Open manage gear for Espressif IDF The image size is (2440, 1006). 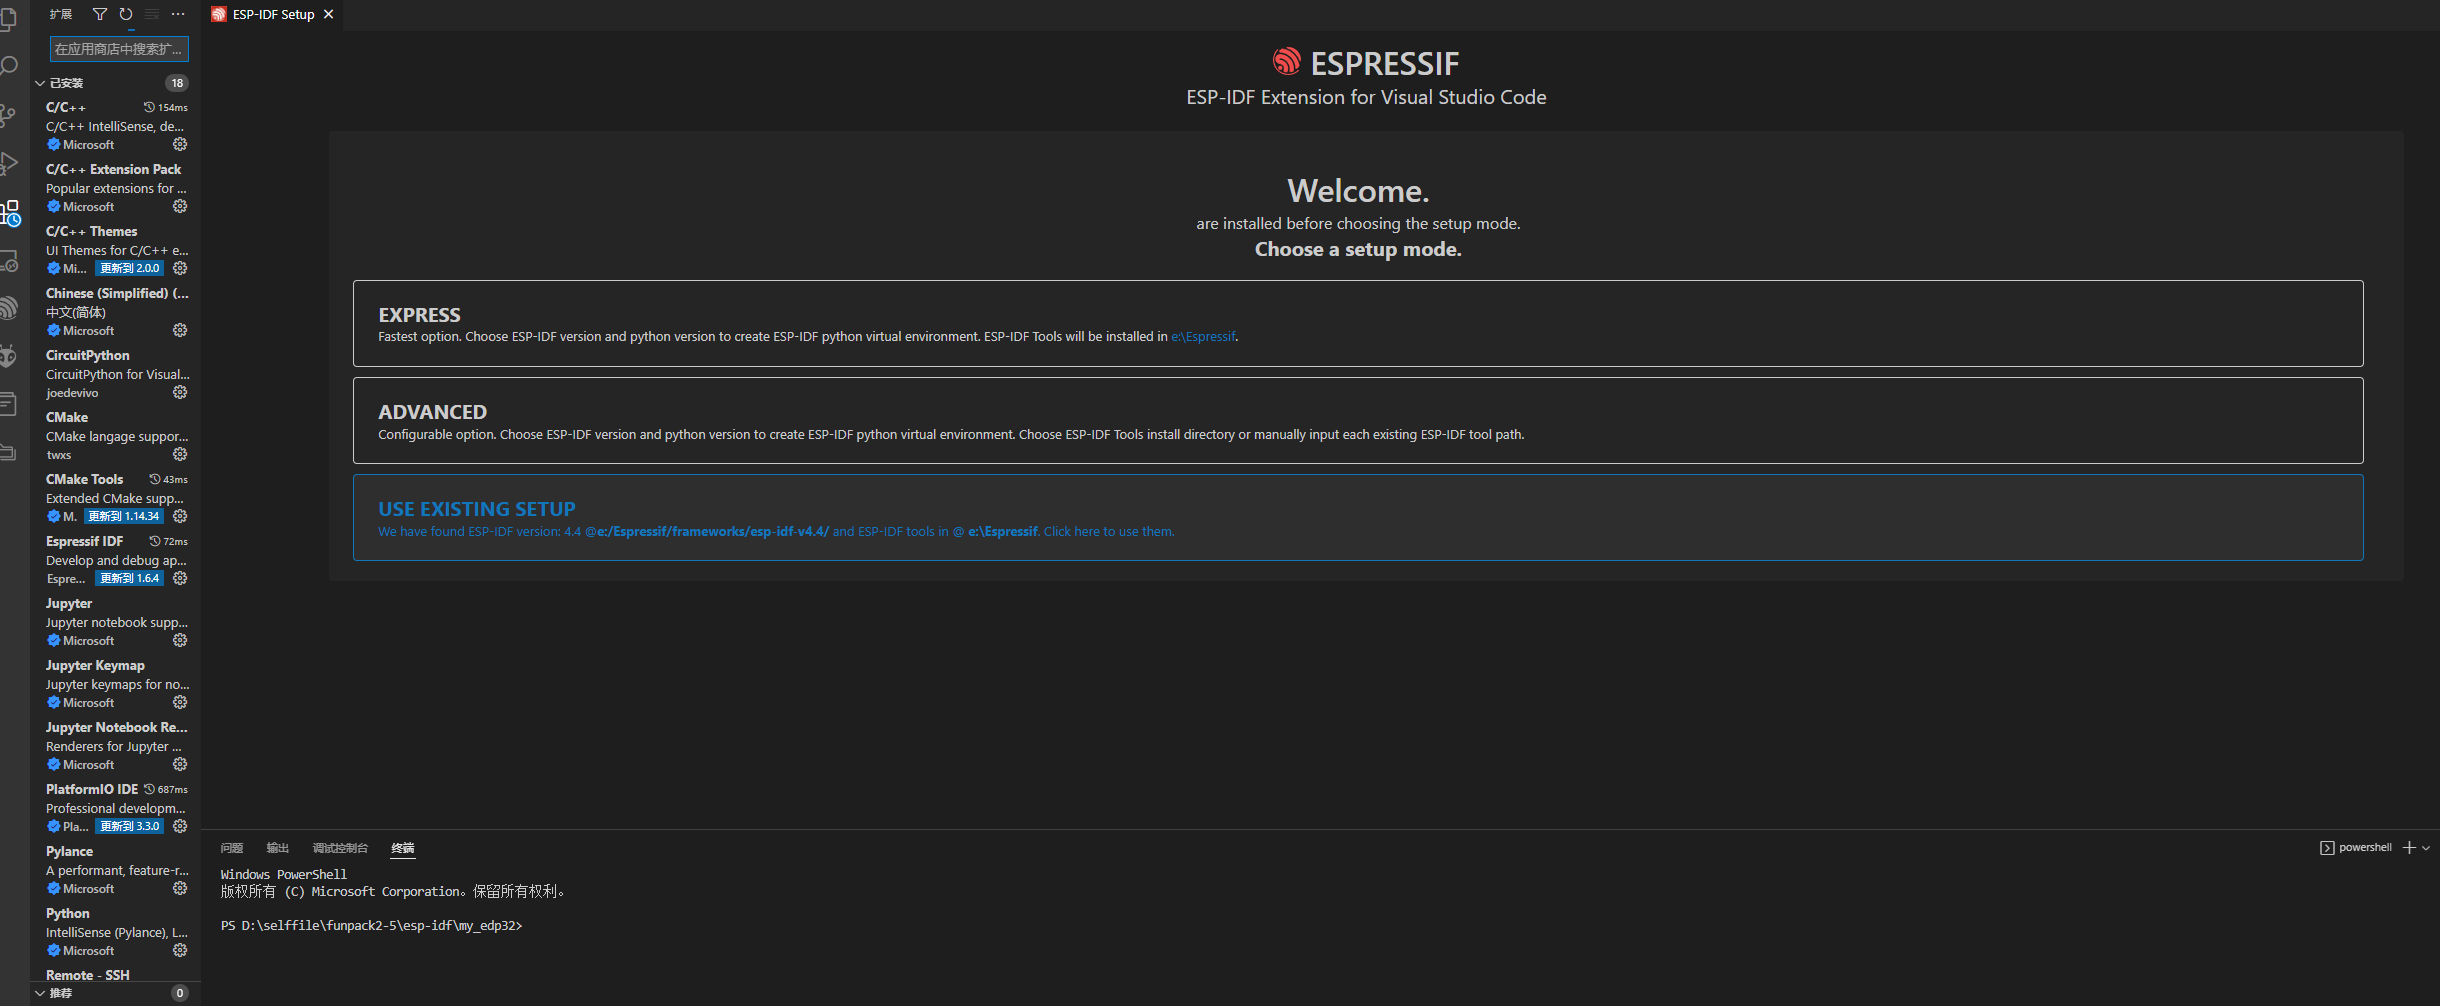coord(180,578)
